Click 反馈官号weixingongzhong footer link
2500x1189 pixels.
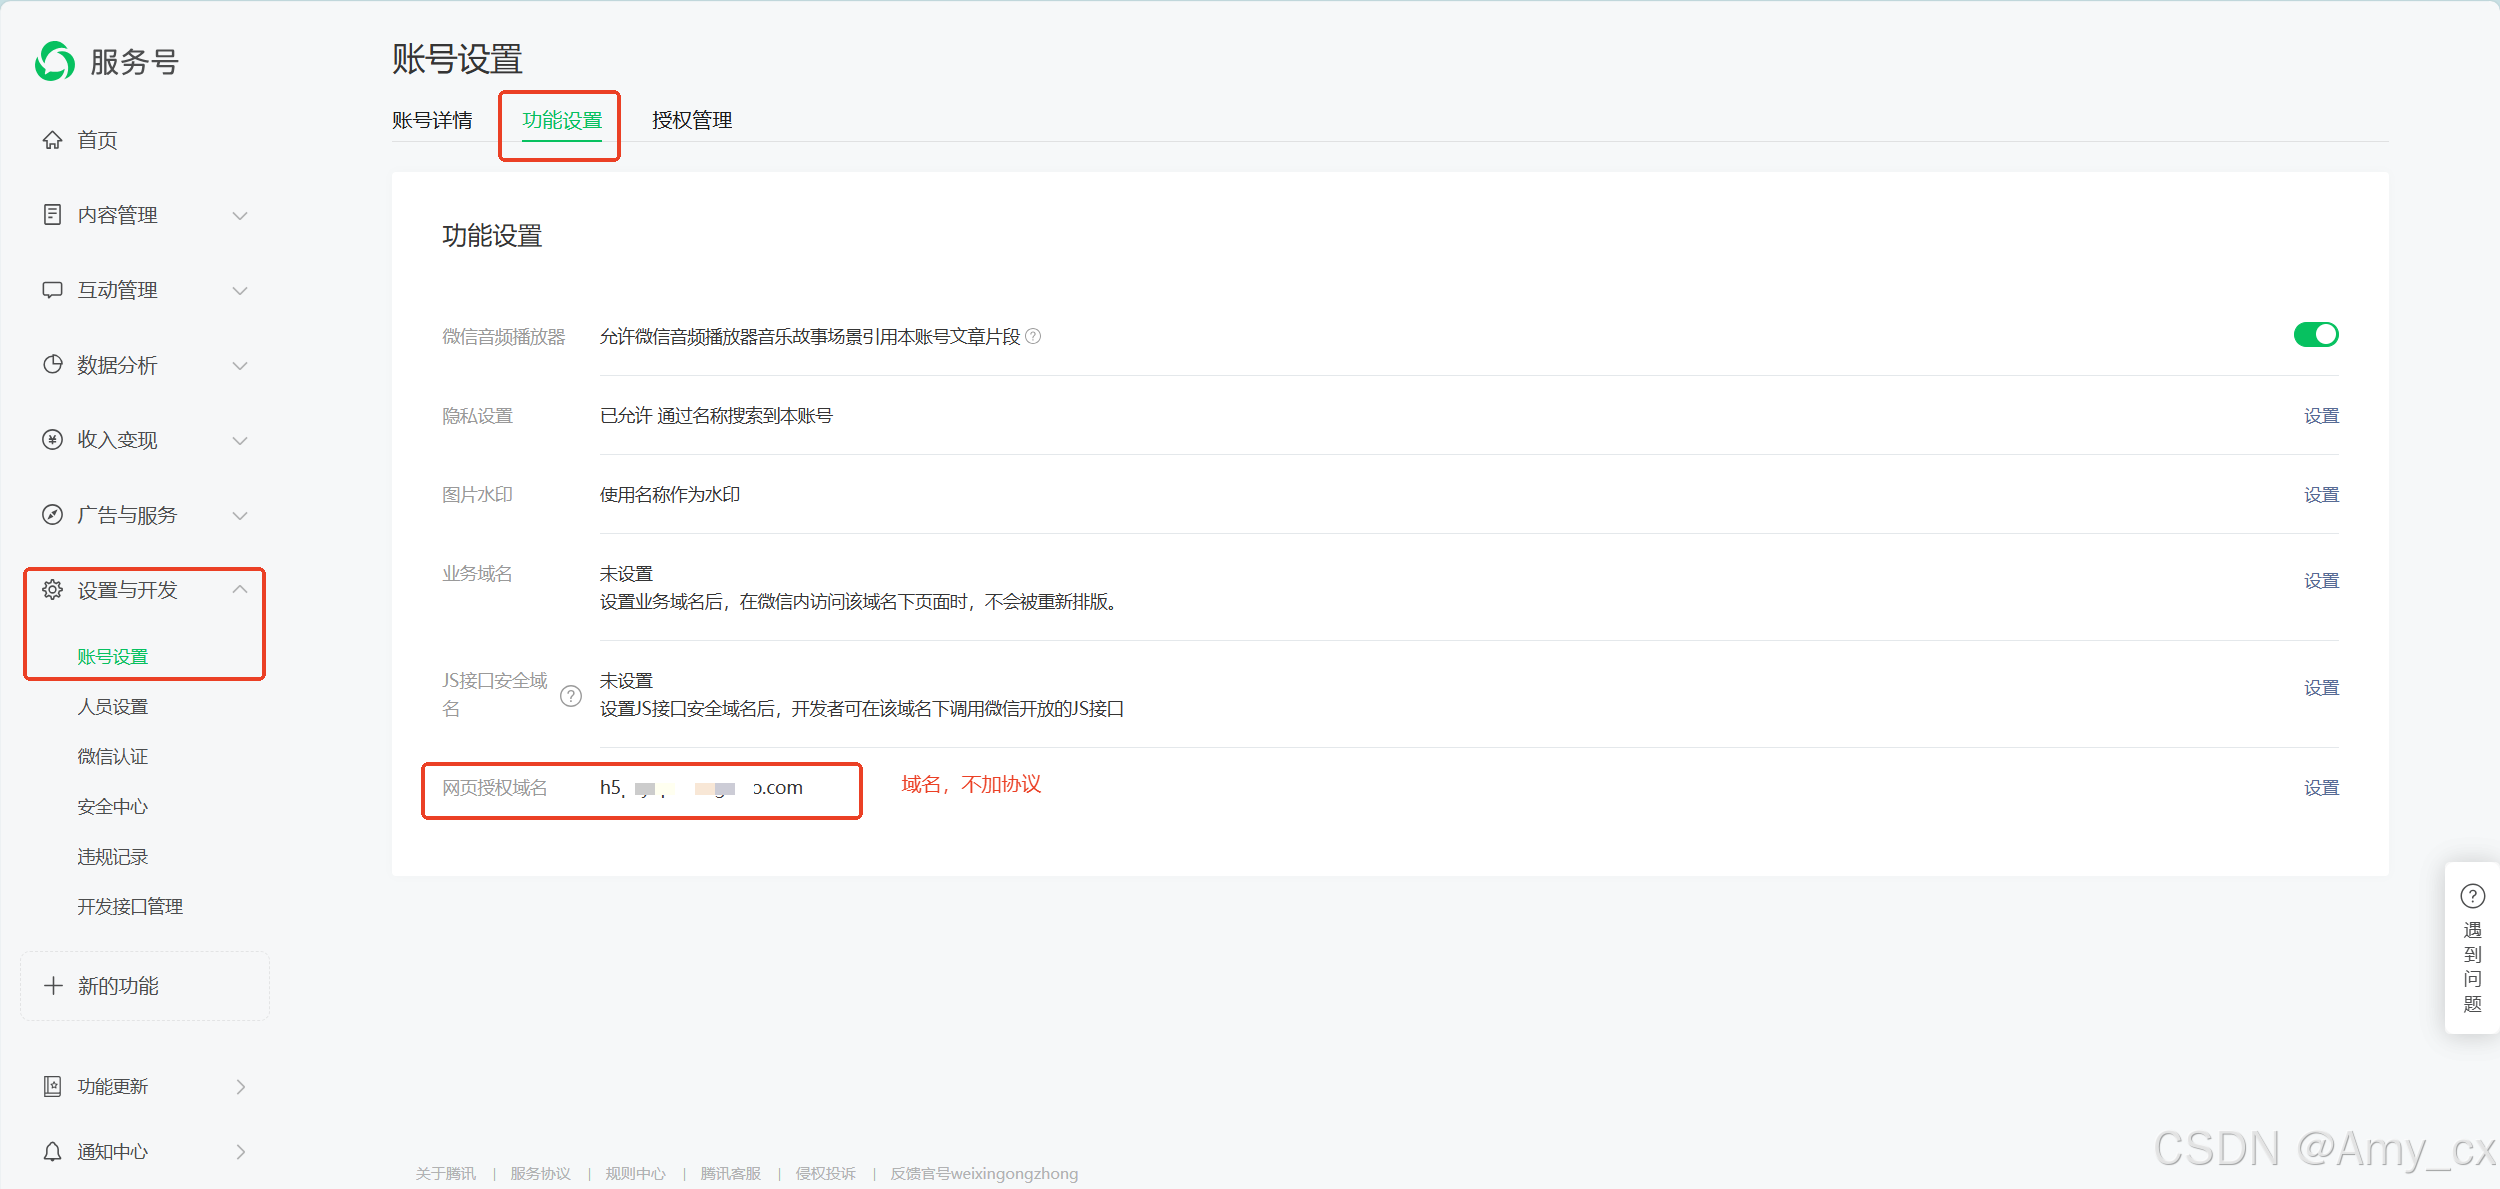tap(985, 1174)
